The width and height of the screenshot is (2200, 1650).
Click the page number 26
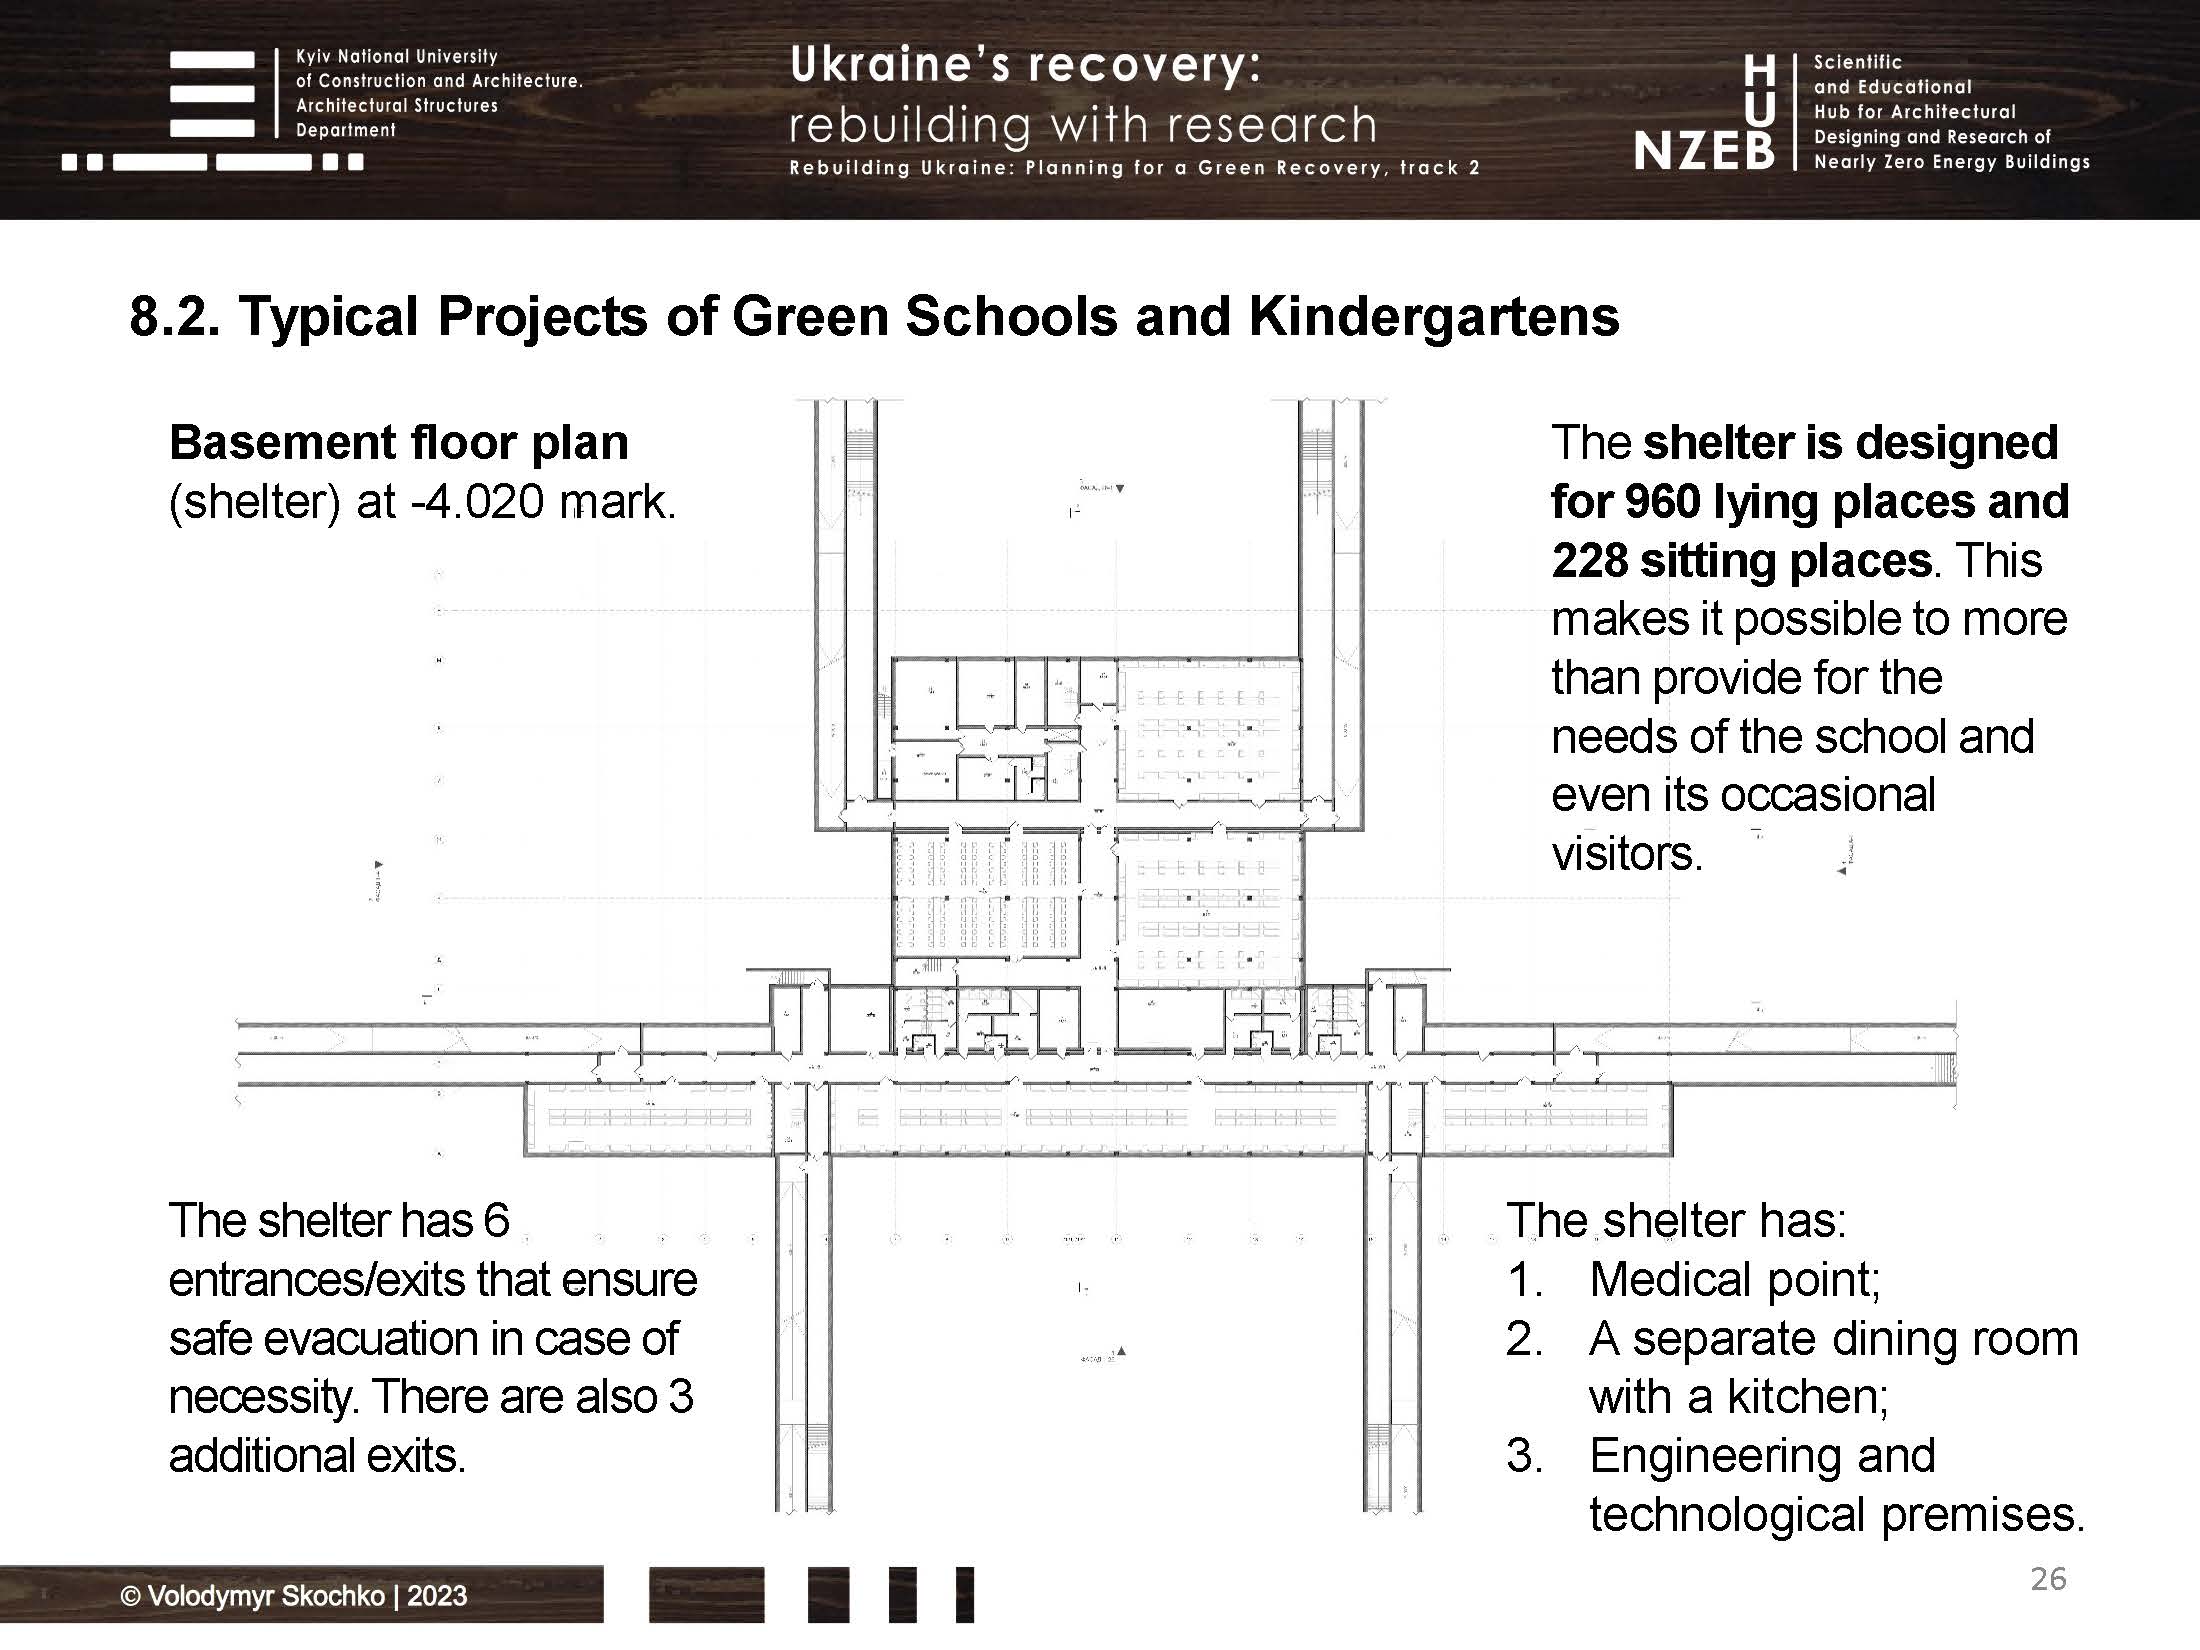click(2048, 1579)
